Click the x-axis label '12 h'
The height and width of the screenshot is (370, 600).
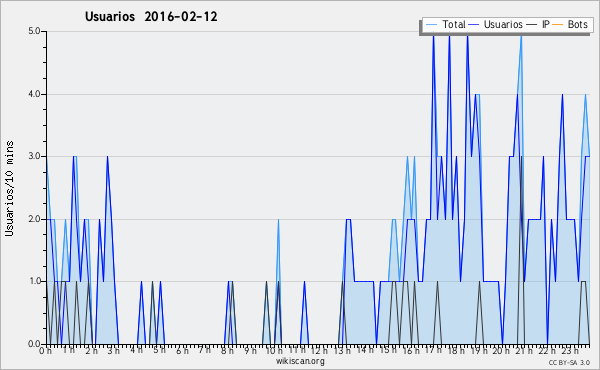319,350
